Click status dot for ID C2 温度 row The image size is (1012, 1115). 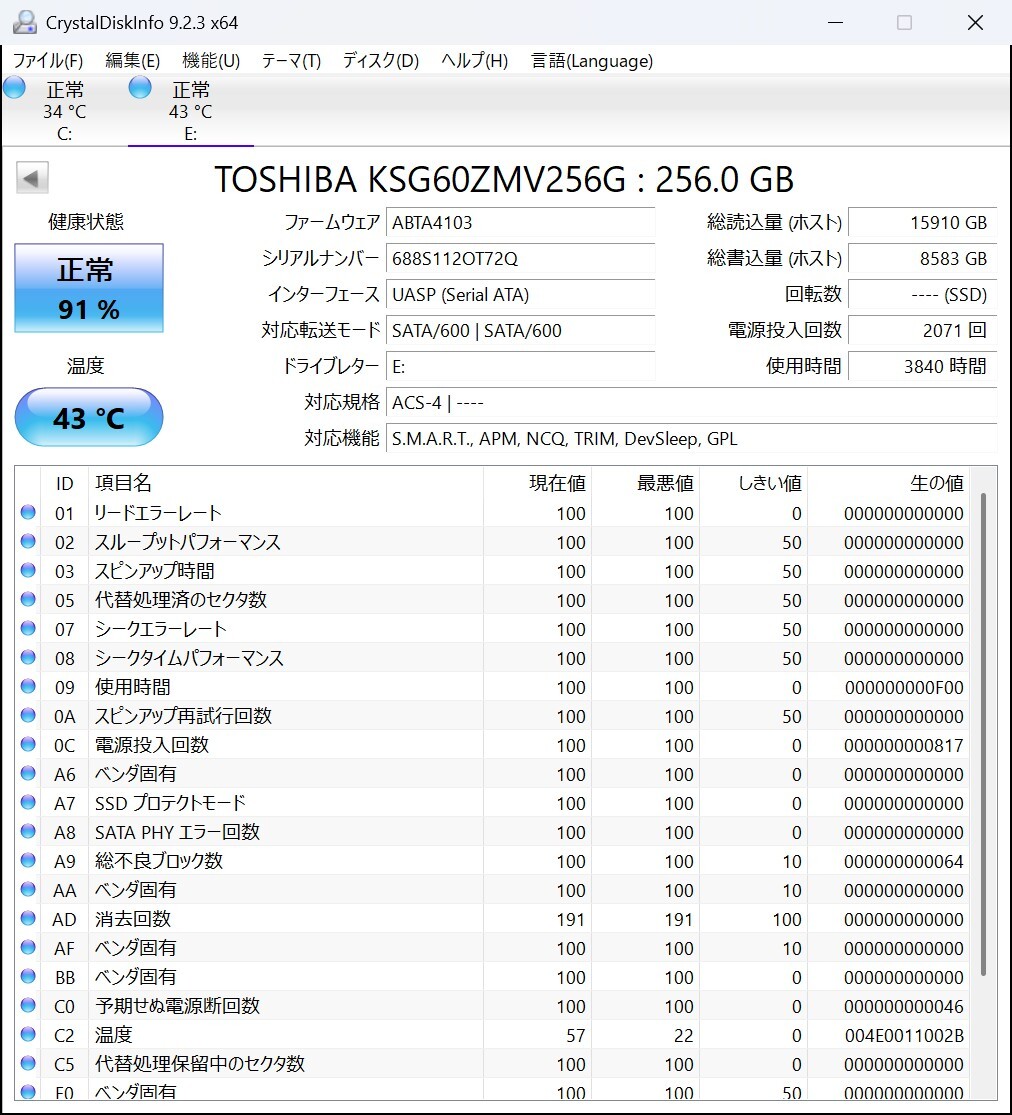[x=28, y=1034]
